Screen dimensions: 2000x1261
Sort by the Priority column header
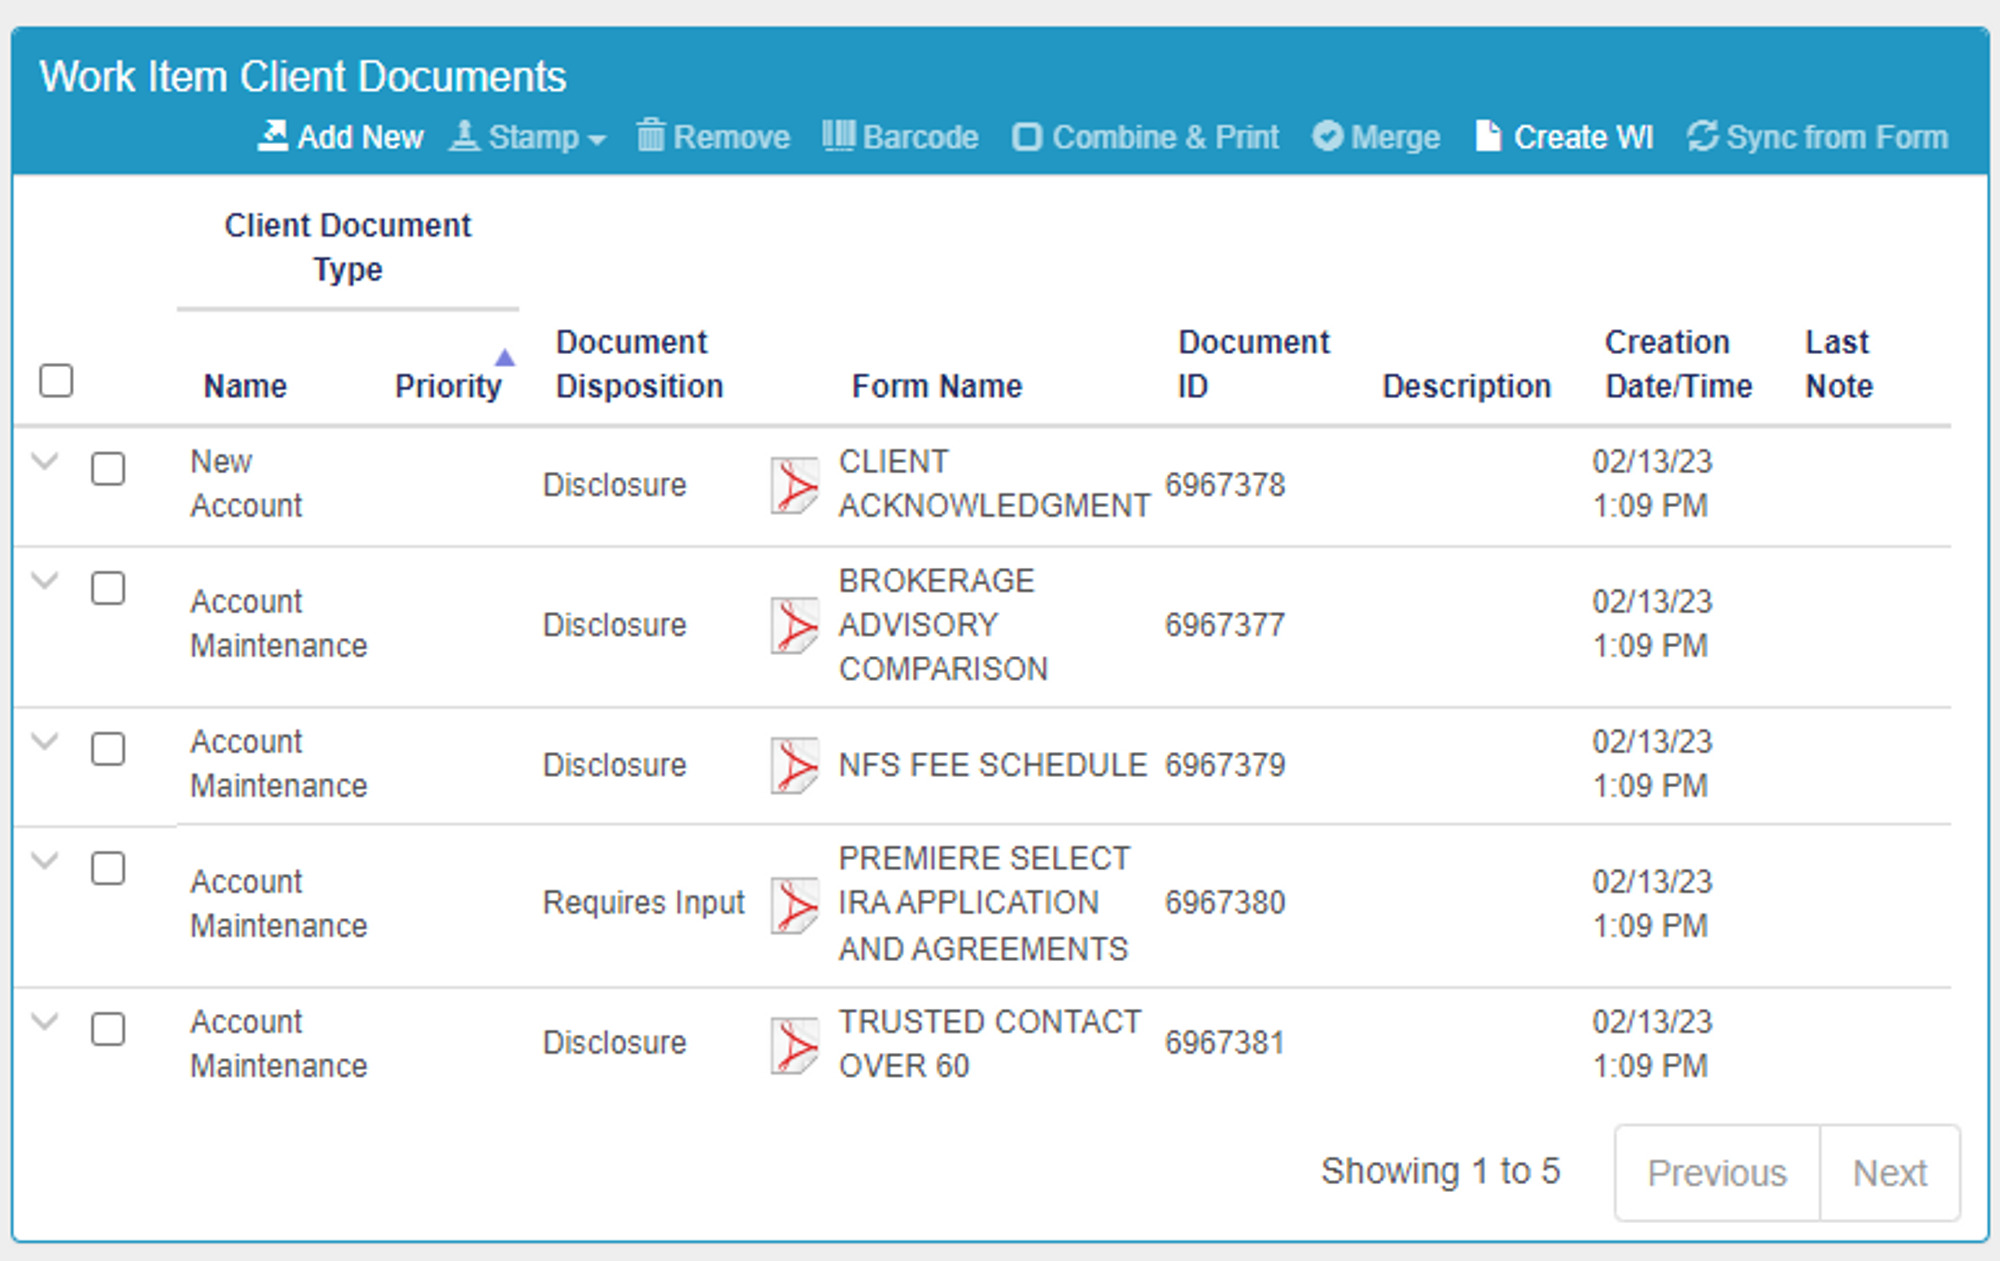click(x=448, y=386)
